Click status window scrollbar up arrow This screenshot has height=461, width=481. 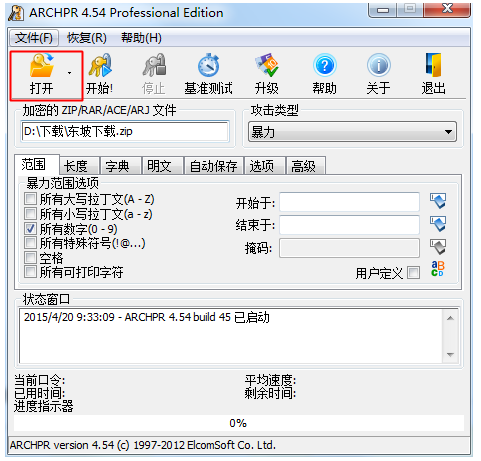(x=450, y=318)
